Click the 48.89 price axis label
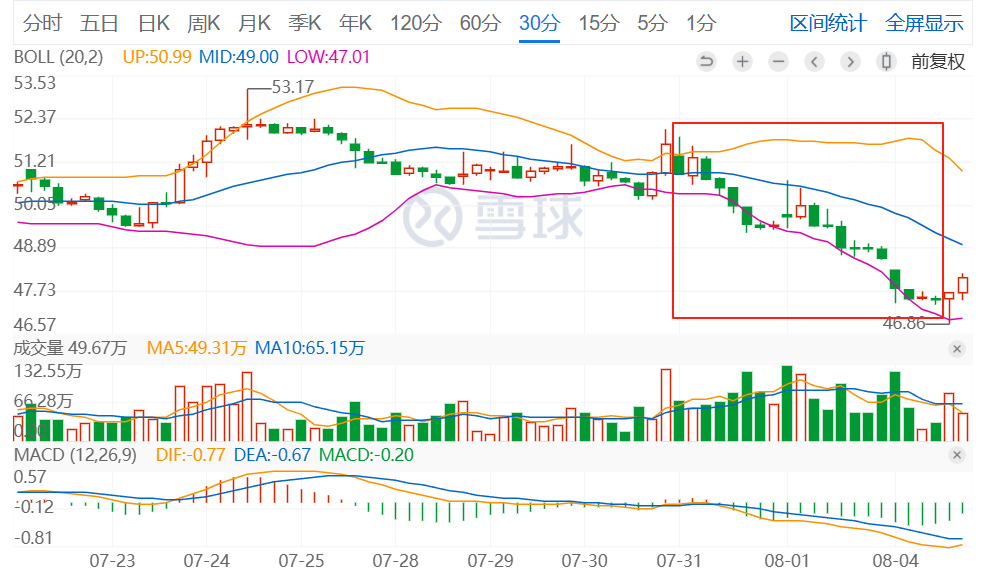The image size is (1003, 581). coord(35,246)
